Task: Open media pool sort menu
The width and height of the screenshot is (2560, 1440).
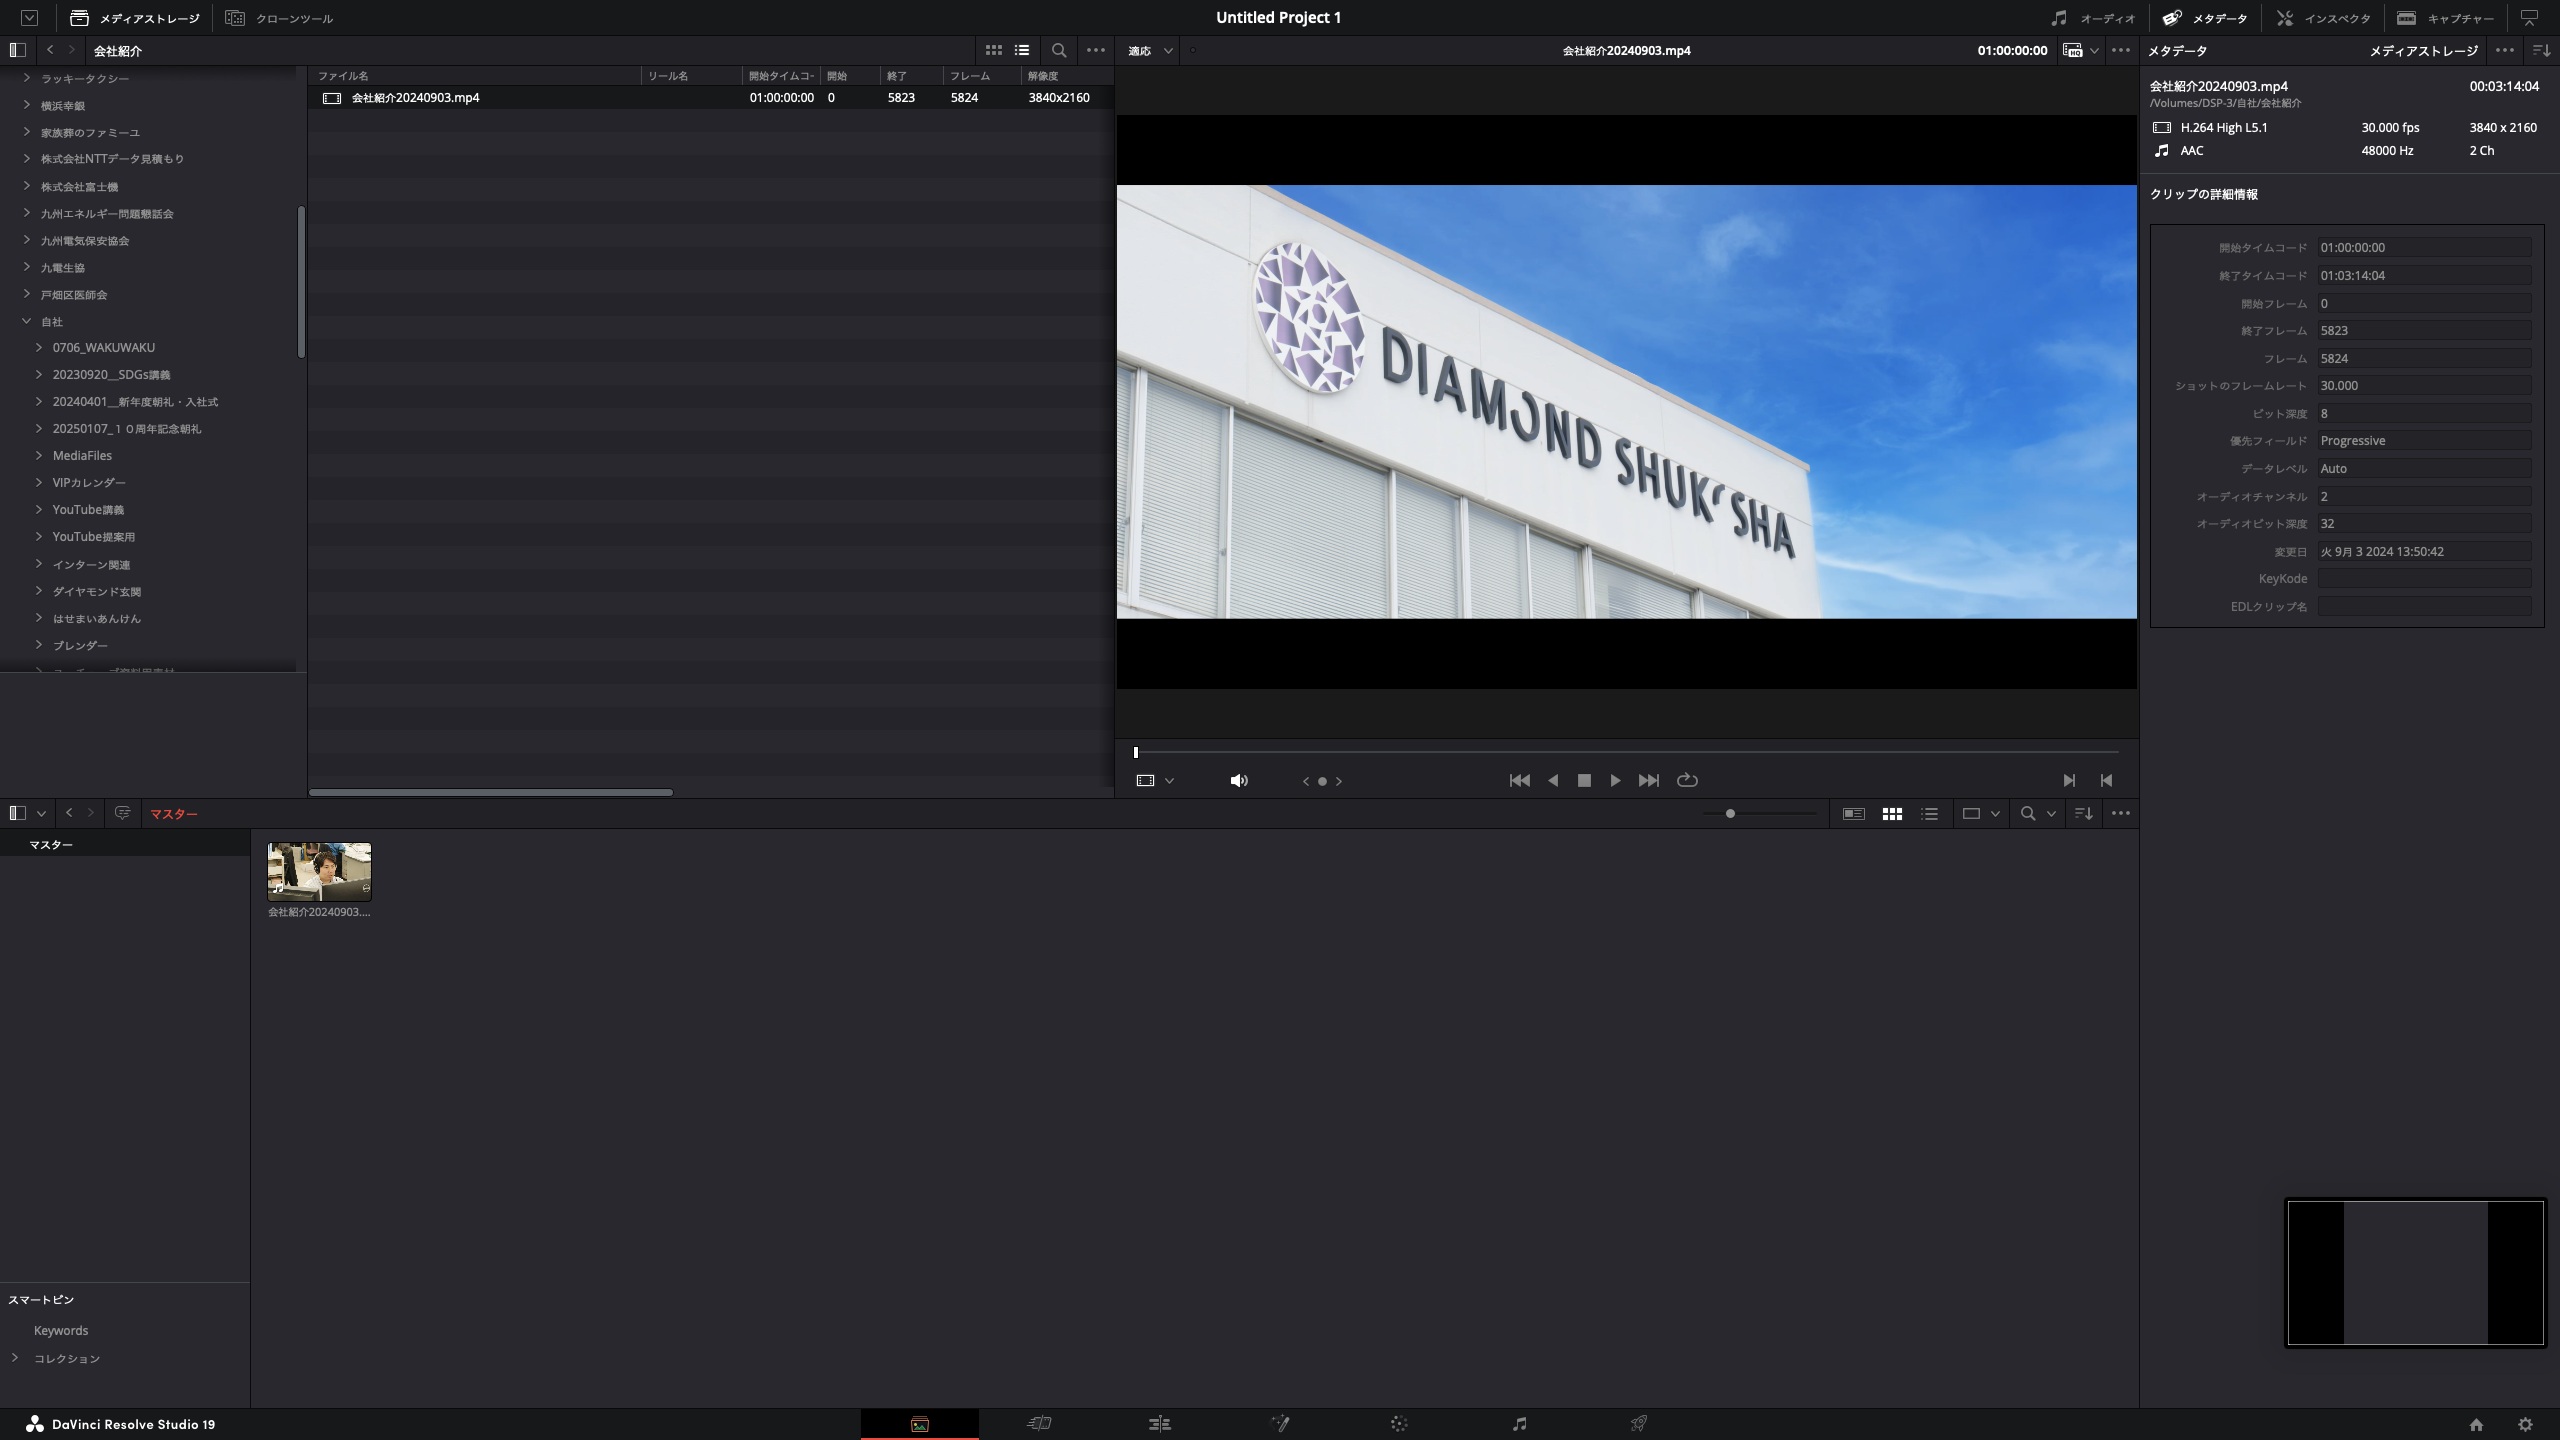Action: (x=2084, y=814)
